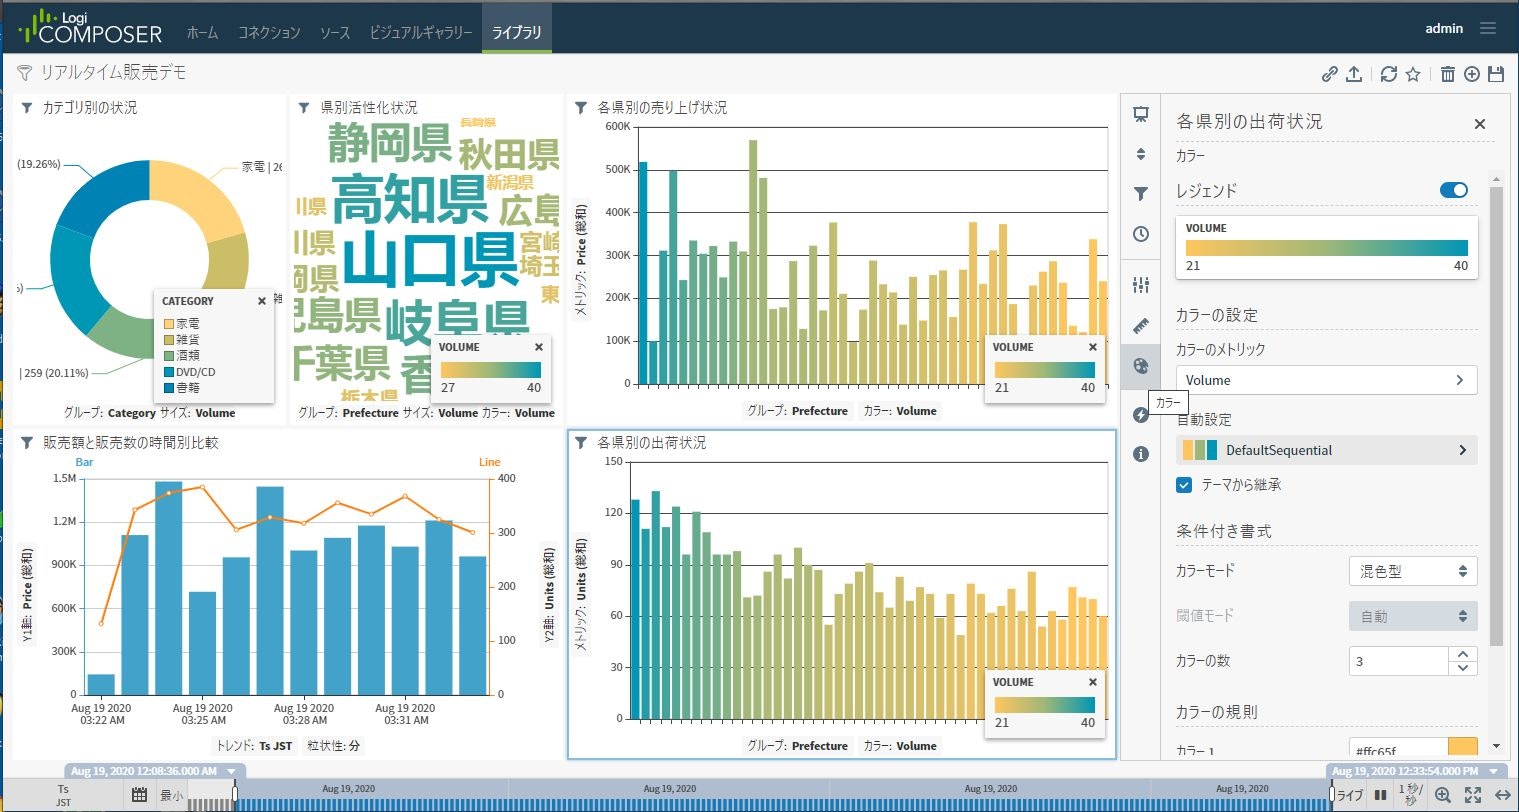Click the ライブ live button
This screenshot has width=1519, height=812.
(1350, 795)
